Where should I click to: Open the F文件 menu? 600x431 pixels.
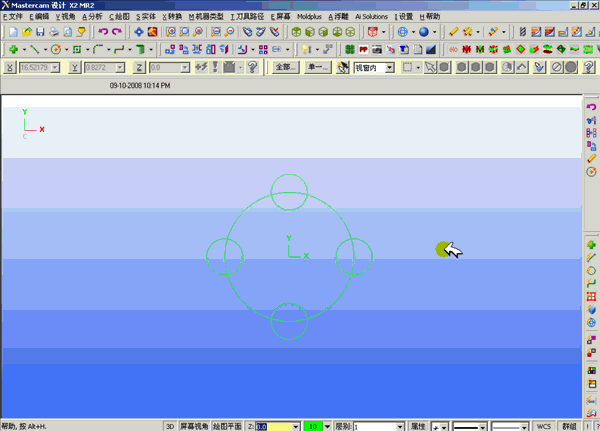(x=13, y=16)
